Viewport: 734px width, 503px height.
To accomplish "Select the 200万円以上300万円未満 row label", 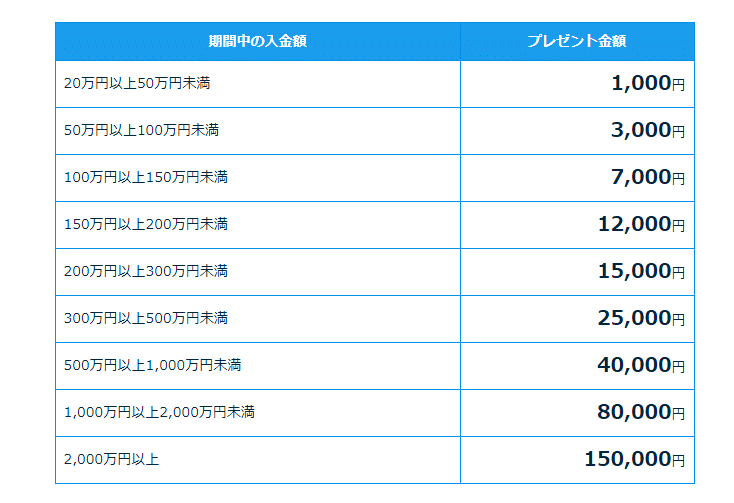I will pos(146,271).
